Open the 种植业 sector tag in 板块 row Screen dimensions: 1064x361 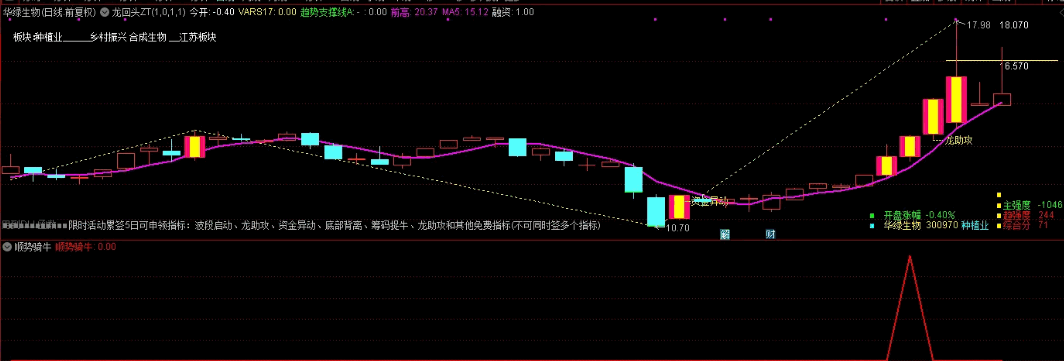(48, 37)
